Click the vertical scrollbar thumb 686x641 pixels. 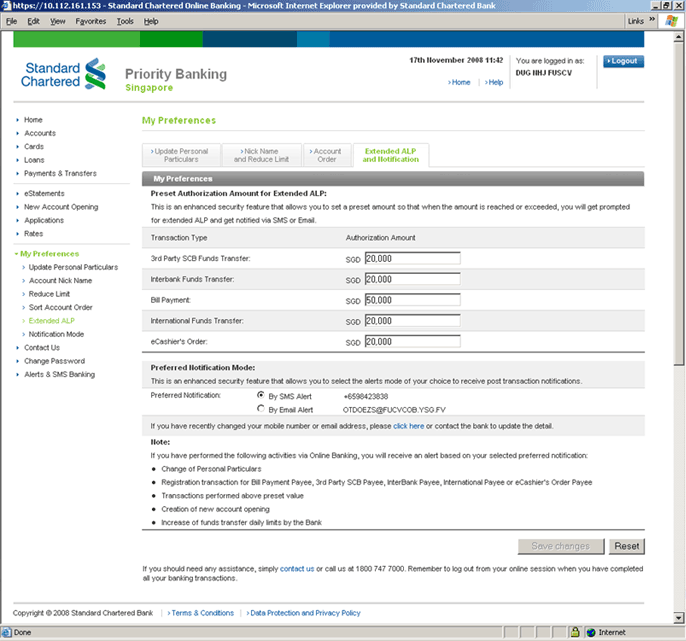click(679, 203)
